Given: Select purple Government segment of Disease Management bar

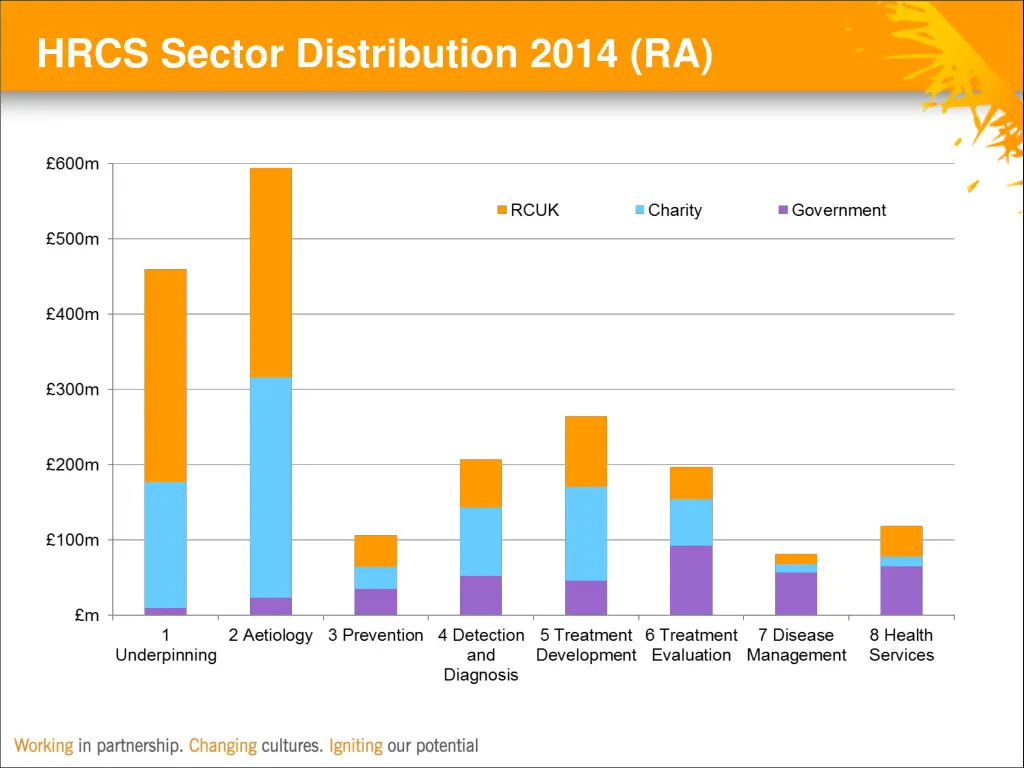Looking at the screenshot, I should (796, 593).
